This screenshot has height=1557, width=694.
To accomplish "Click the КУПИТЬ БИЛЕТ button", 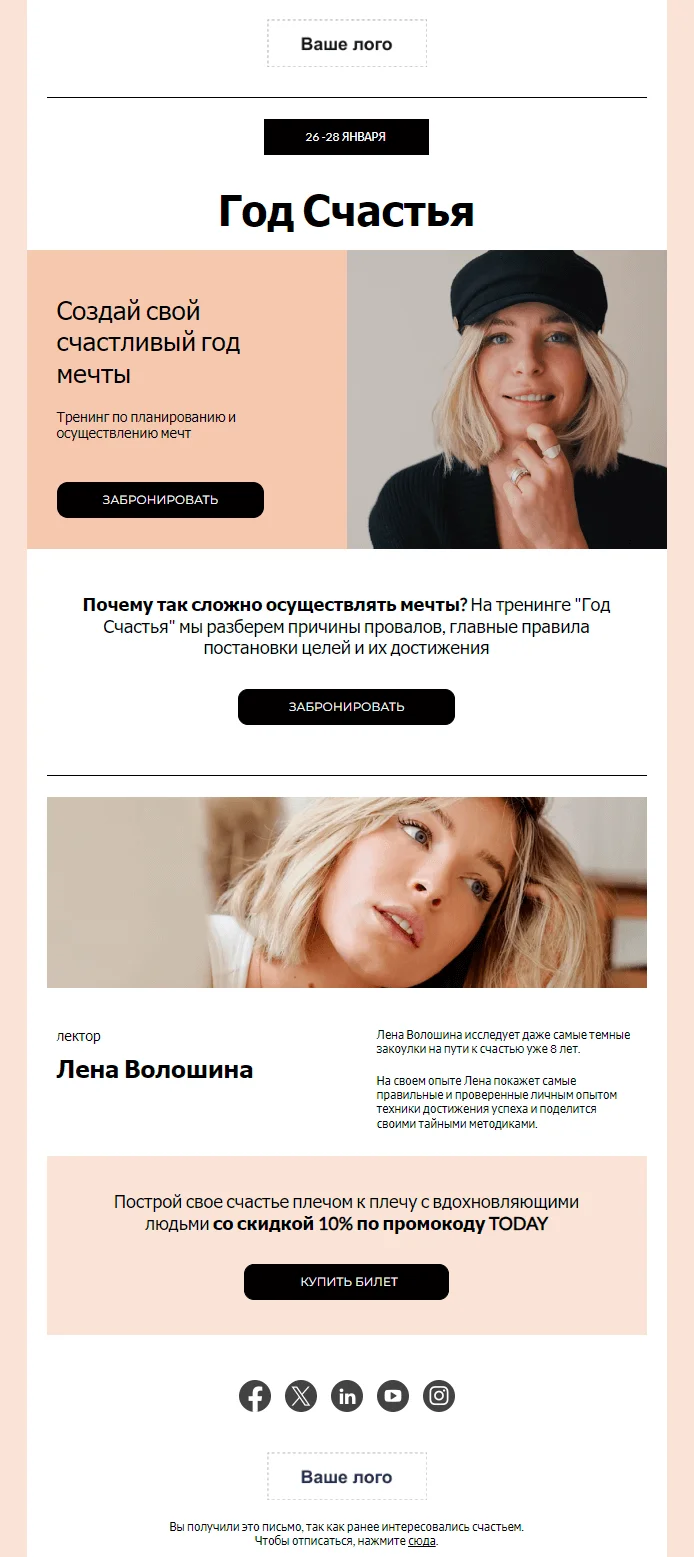I will click(346, 1282).
